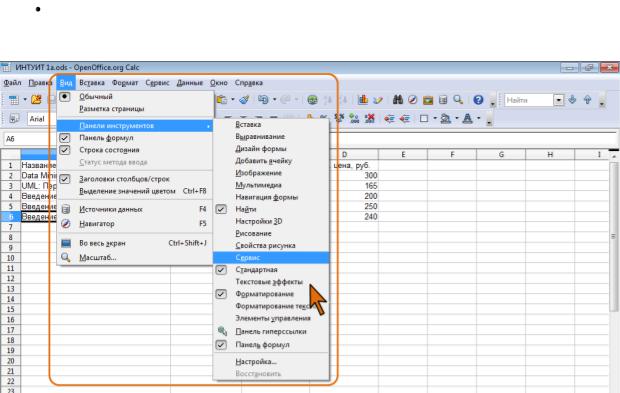Click the A6 Name Box field
The image size is (620, 393).
(x=30, y=139)
